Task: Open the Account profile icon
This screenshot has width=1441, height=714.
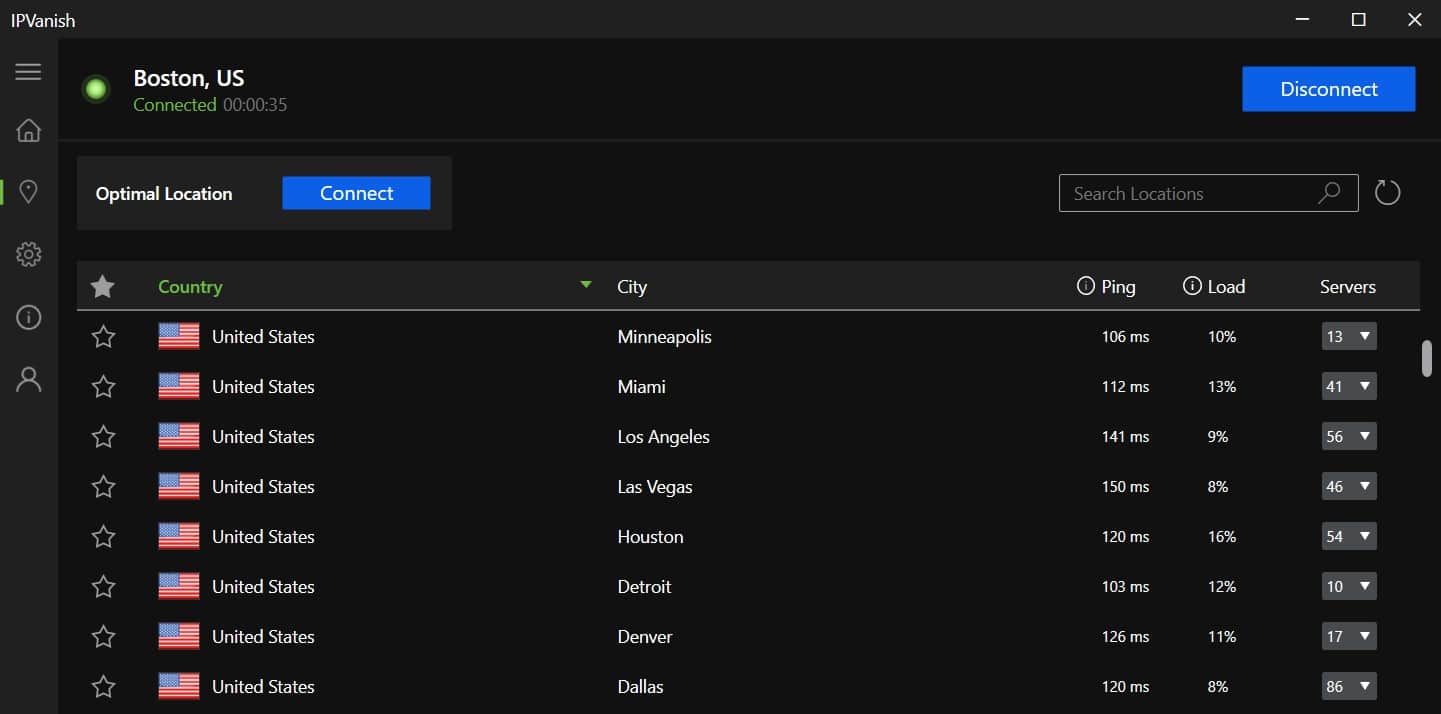Action: click(28, 379)
